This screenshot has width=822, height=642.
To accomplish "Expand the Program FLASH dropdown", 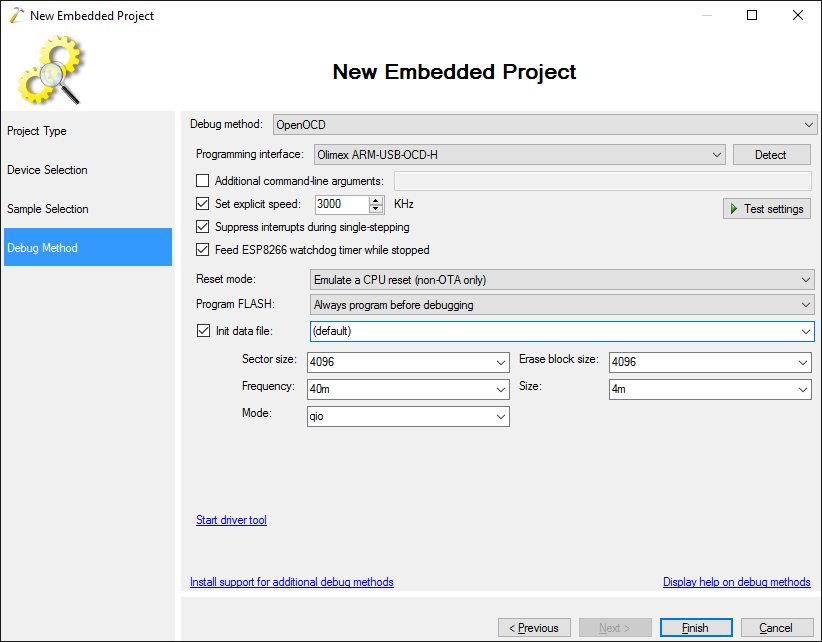I will pyautogui.click(x=562, y=304).
